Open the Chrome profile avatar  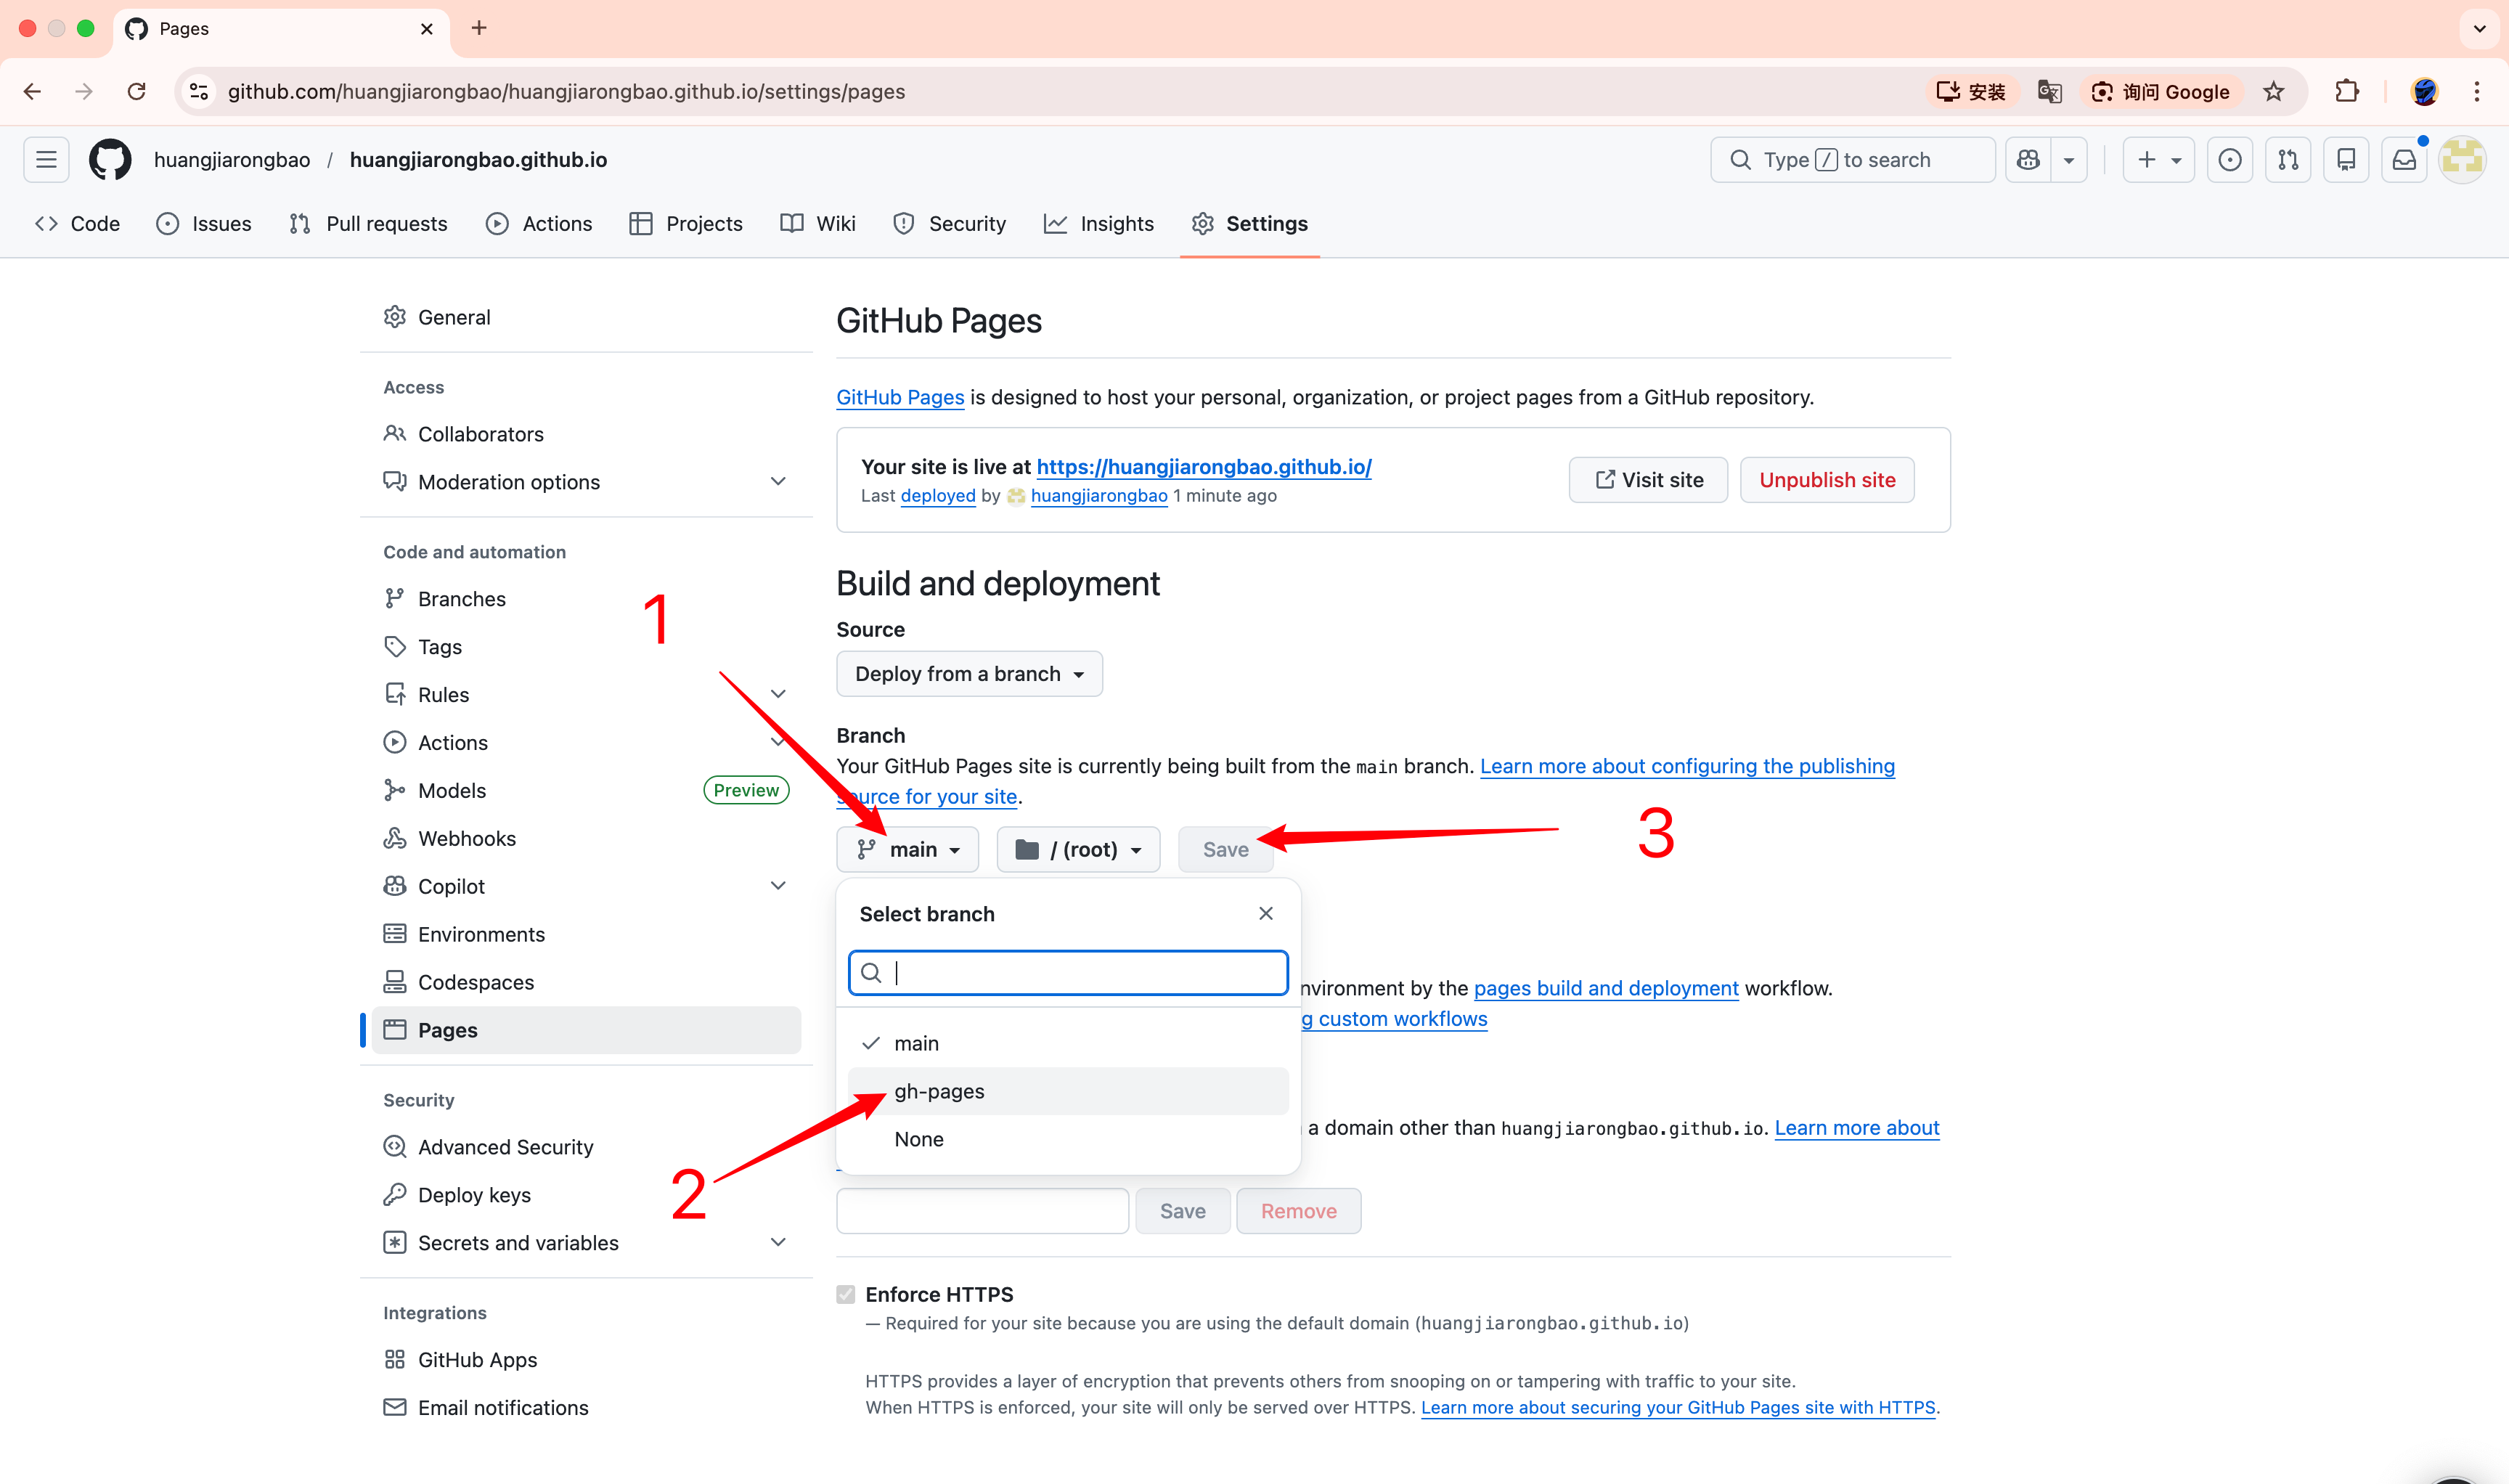(2425, 92)
